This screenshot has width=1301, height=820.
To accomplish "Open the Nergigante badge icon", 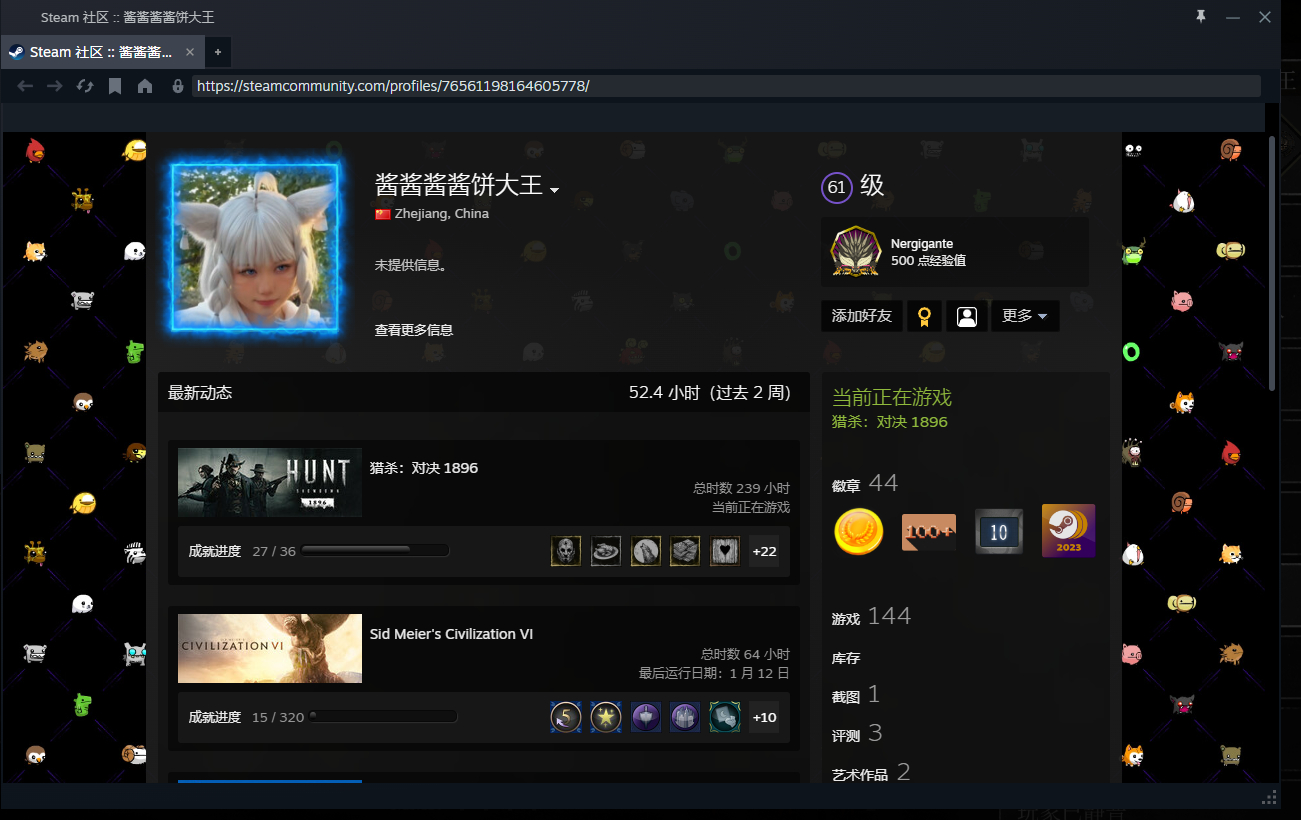I will point(855,252).
